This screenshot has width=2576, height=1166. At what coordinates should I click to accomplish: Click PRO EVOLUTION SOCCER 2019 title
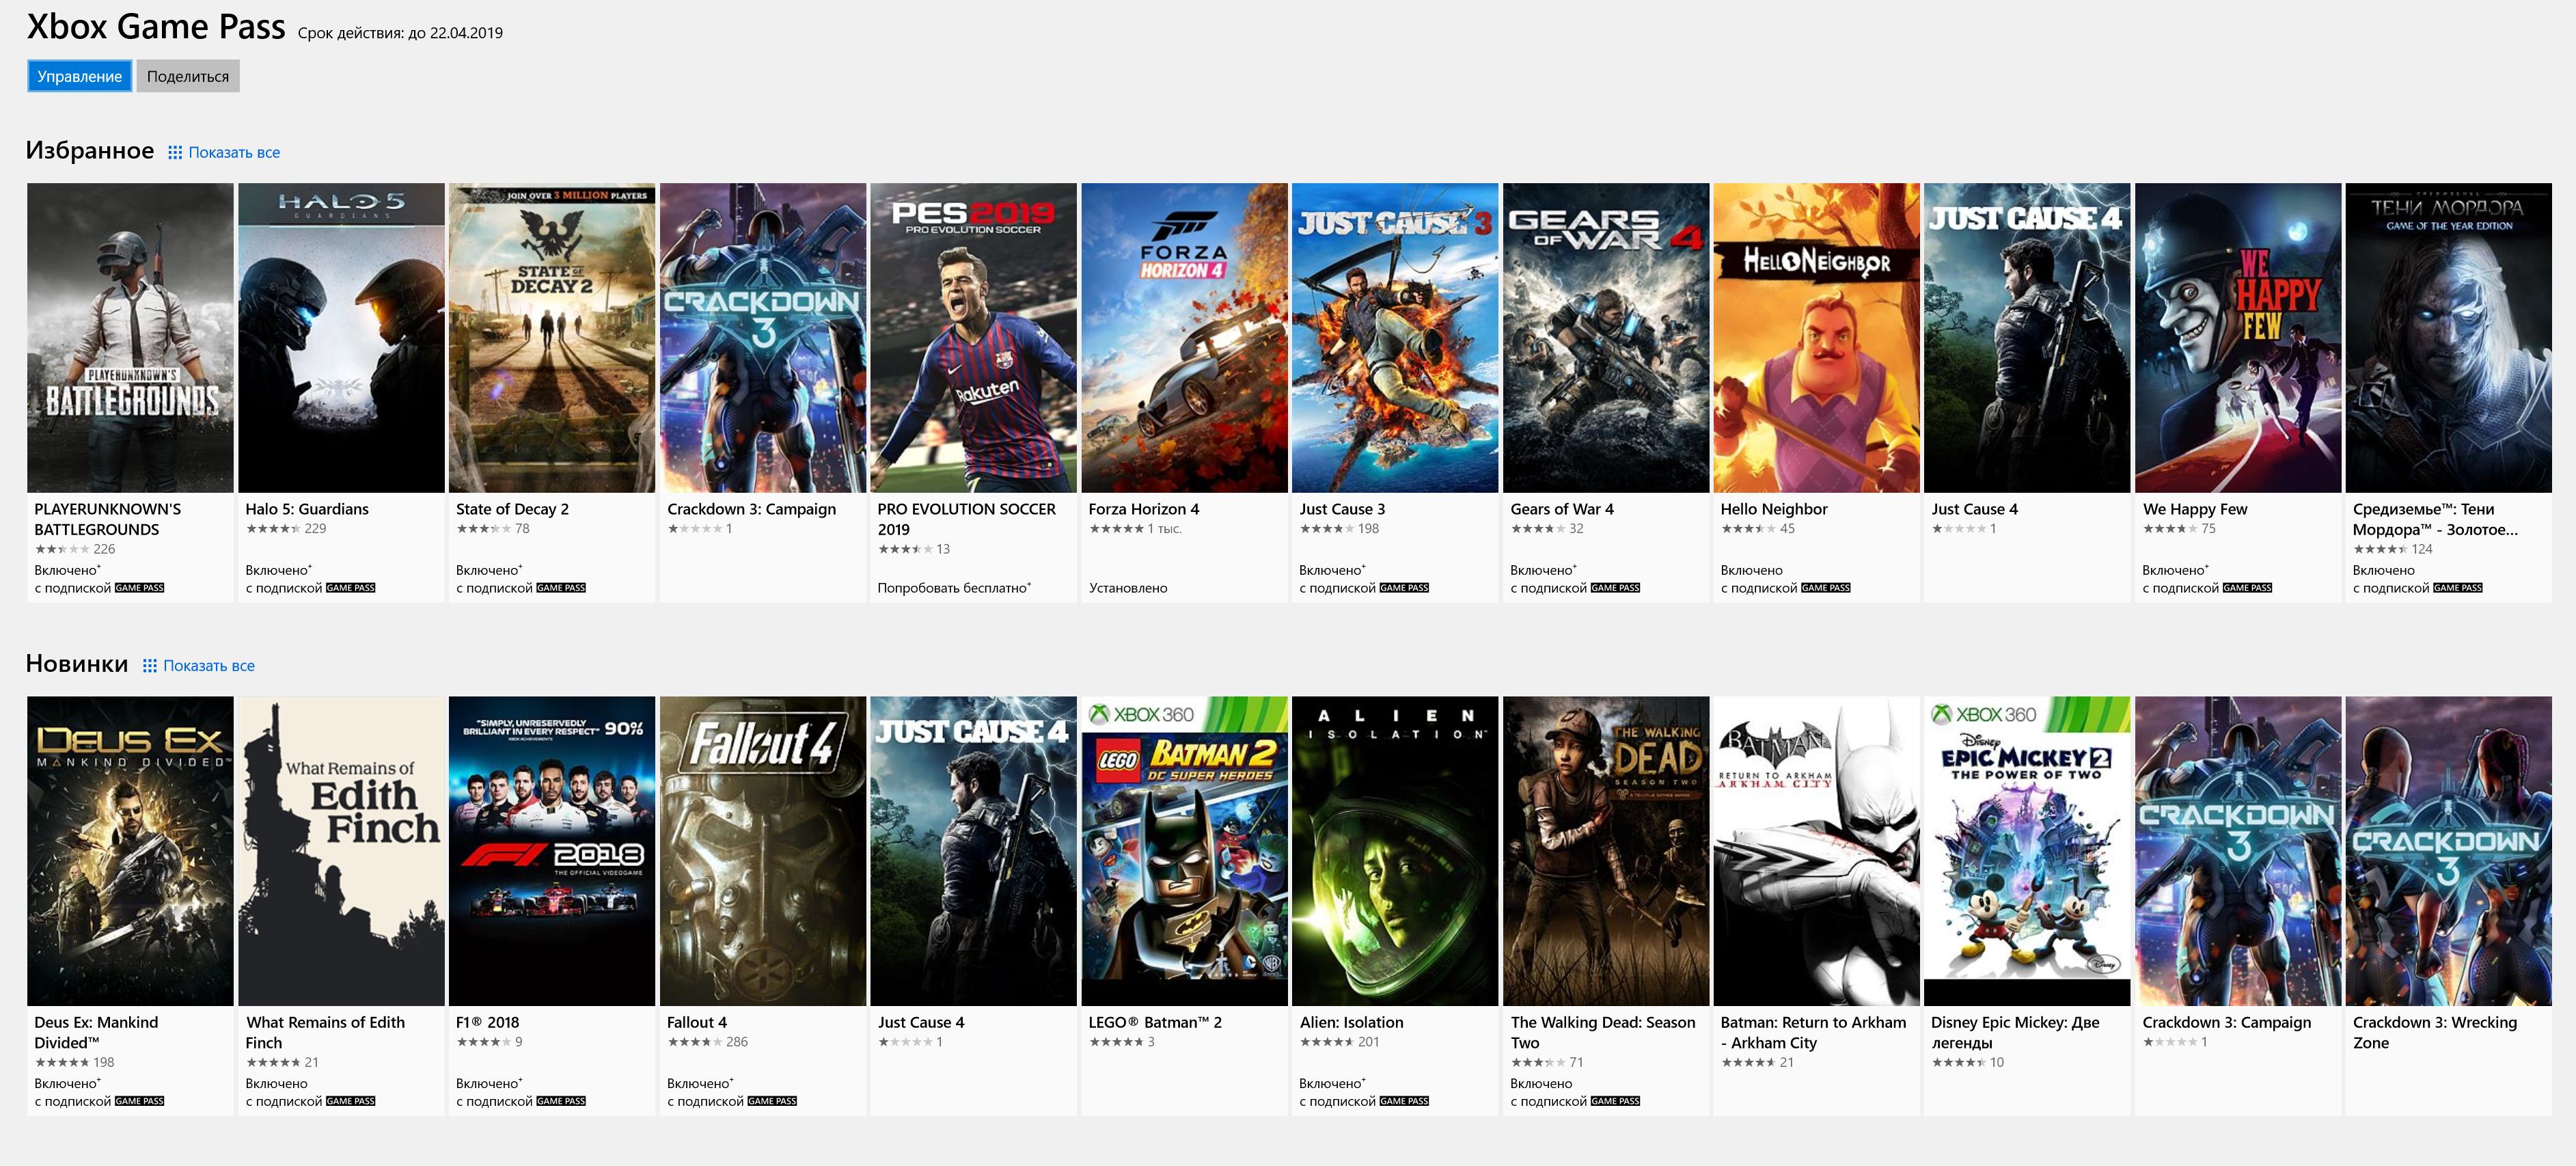[966, 519]
